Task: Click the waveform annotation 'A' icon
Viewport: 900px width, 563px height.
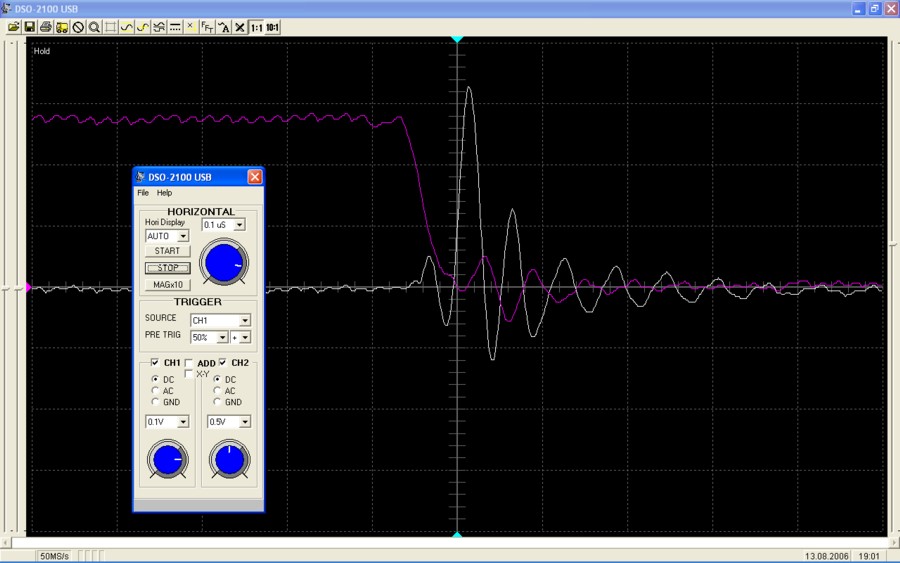Action: pyautogui.click(x=224, y=27)
